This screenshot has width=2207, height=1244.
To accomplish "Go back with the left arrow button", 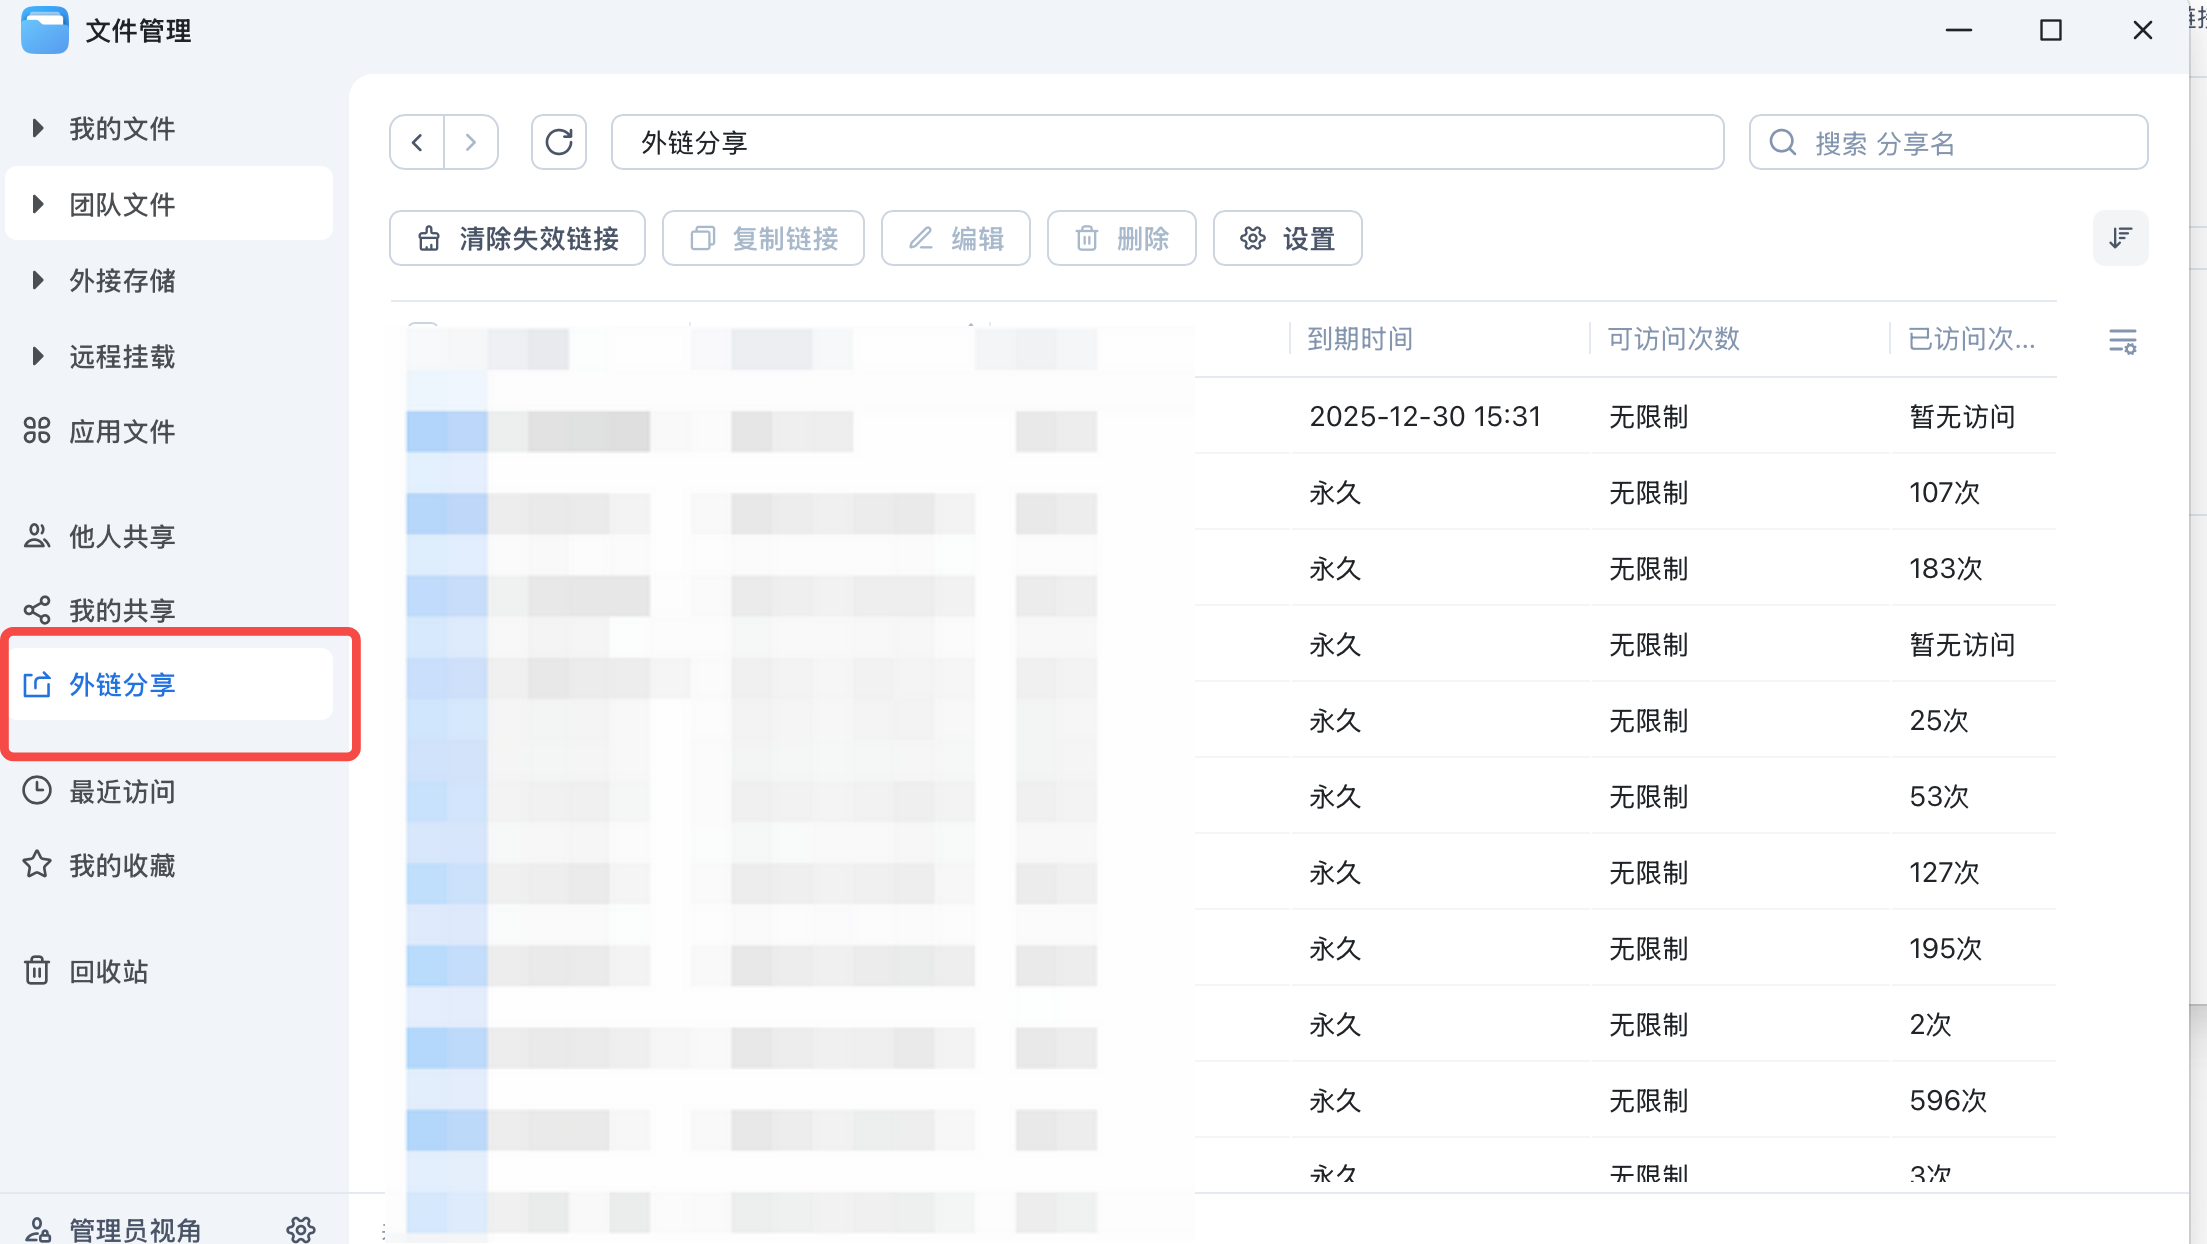I will pyautogui.click(x=417, y=142).
